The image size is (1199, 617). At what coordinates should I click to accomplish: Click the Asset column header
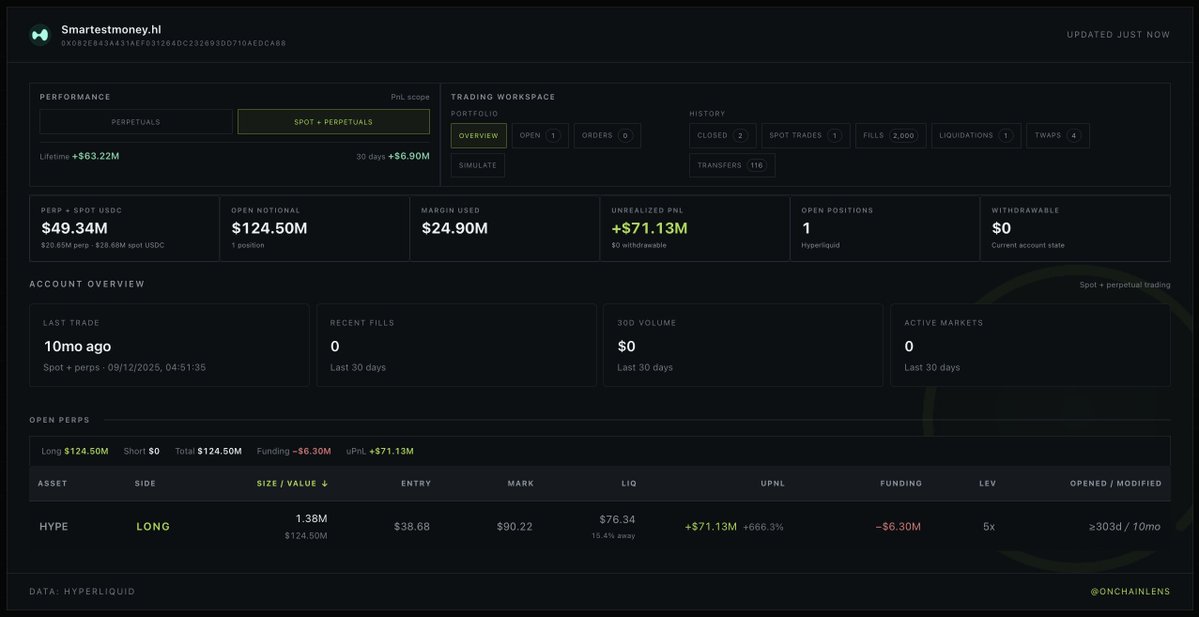[53, 483]
